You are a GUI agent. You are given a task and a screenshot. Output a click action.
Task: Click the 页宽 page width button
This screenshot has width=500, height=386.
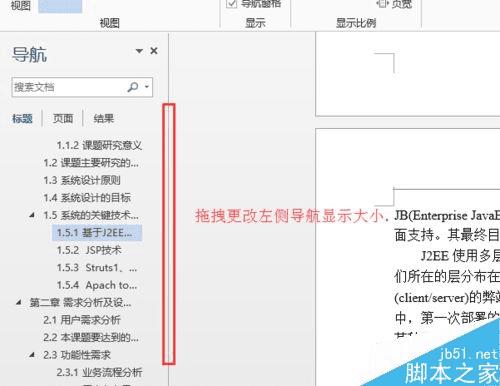[394, 4]
